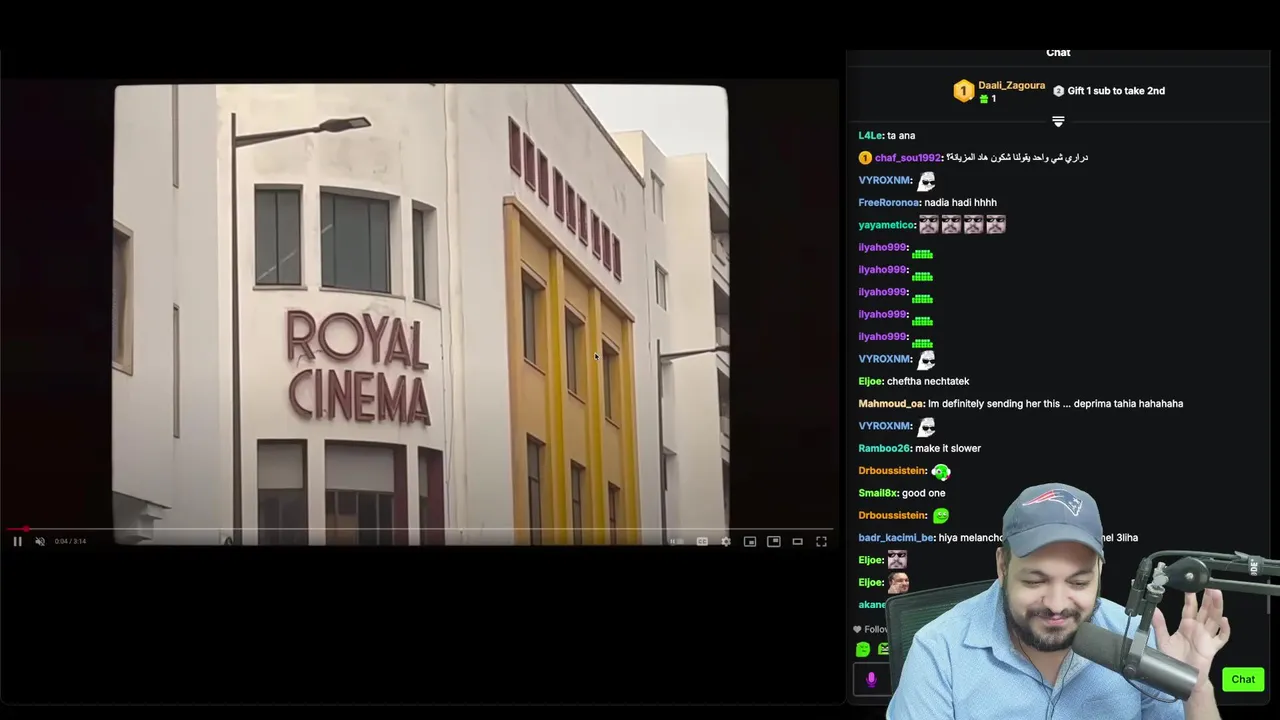Click the Chat panel header
This screenshot has width=1280, height=720.
point(1058,53)
